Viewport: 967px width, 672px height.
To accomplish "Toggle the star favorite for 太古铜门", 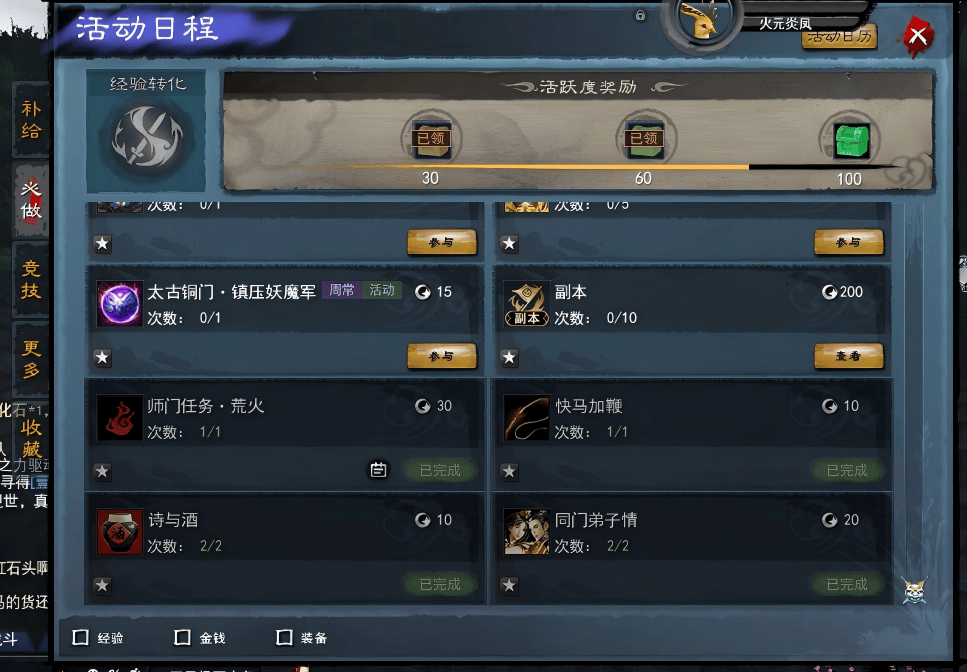I will tap(102, 358).
